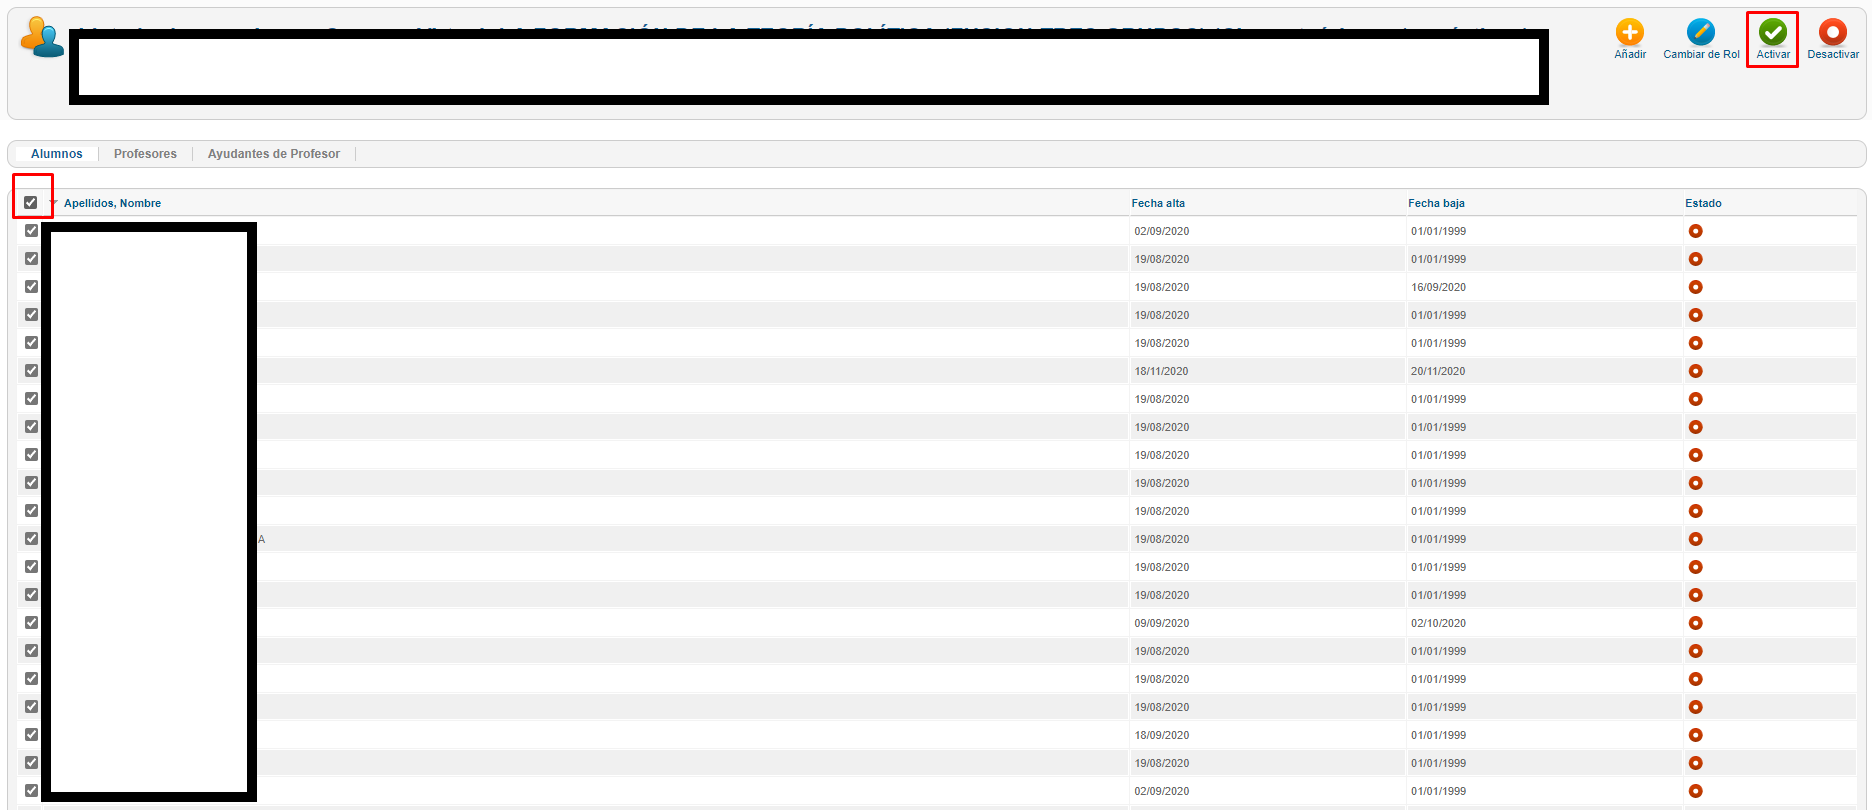This screenshot has width=1872, height=810.
Task: Sort the table by Fecha alta column
Action: coord(1157,203)
